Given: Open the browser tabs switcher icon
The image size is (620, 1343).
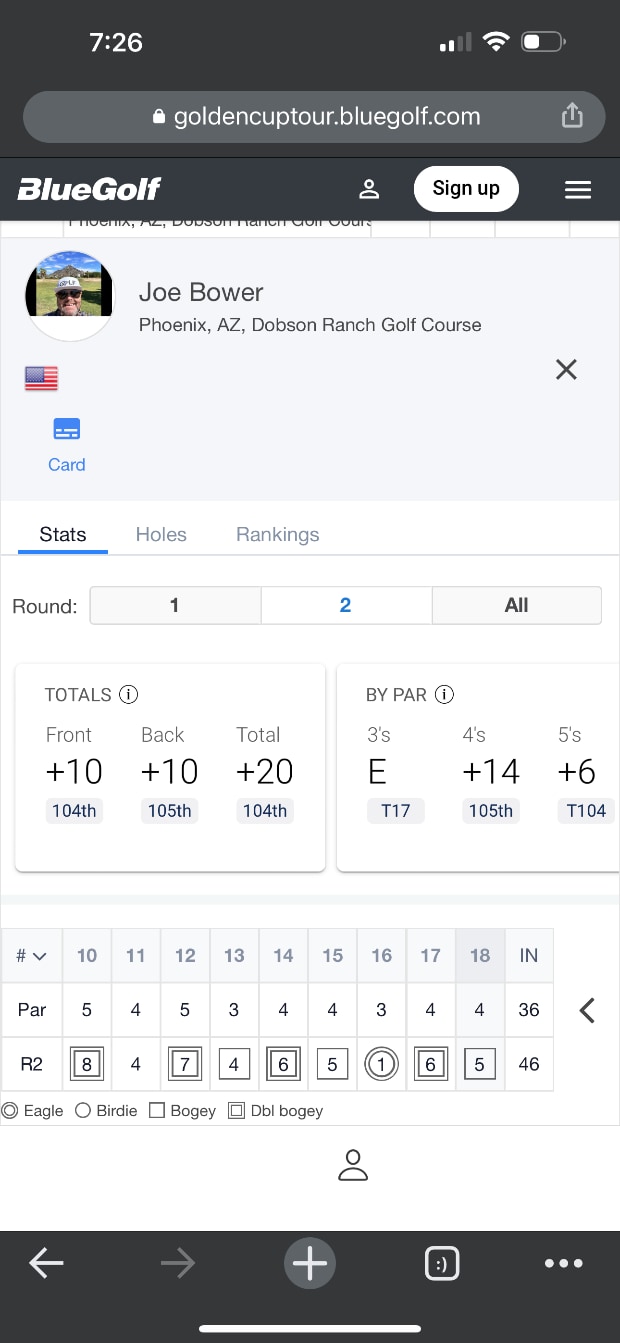Looking at the screenshot, I should coord(441,1264).
